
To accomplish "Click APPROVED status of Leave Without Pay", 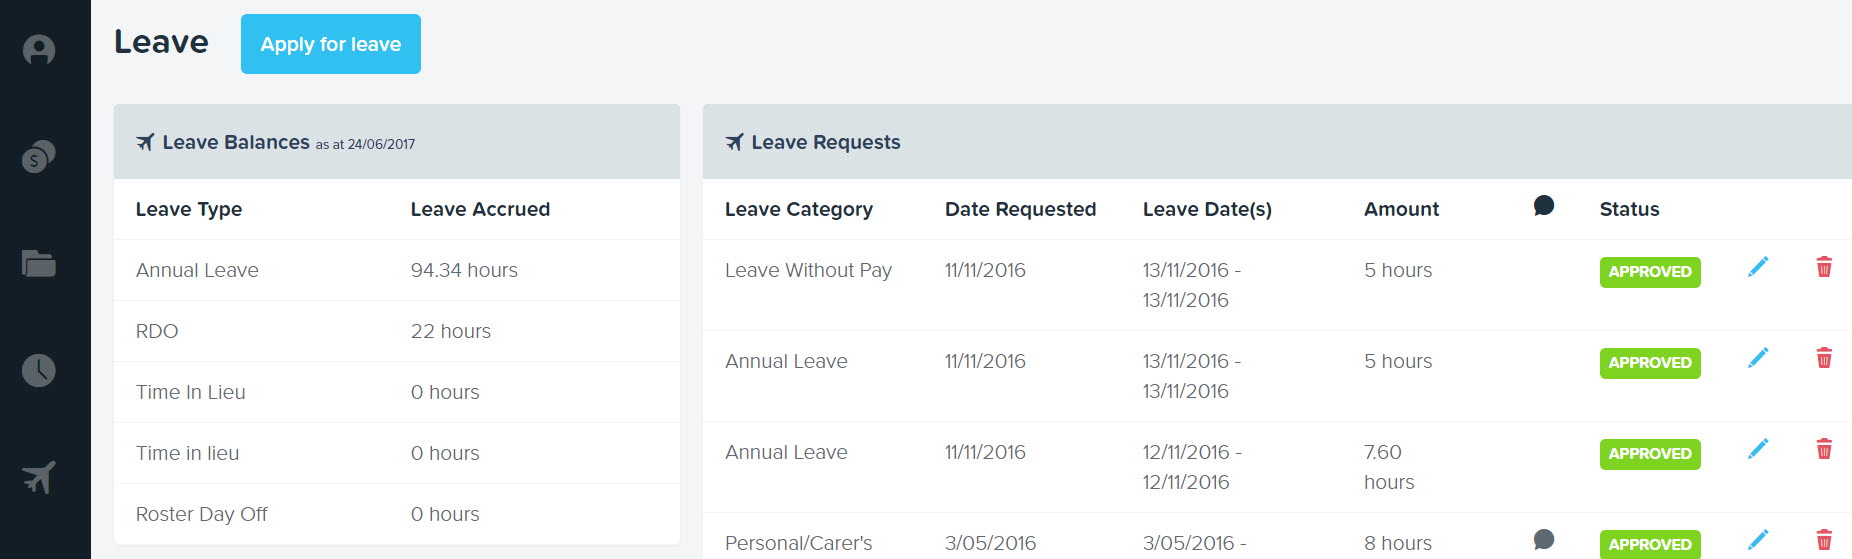I will coord(1650,272).
